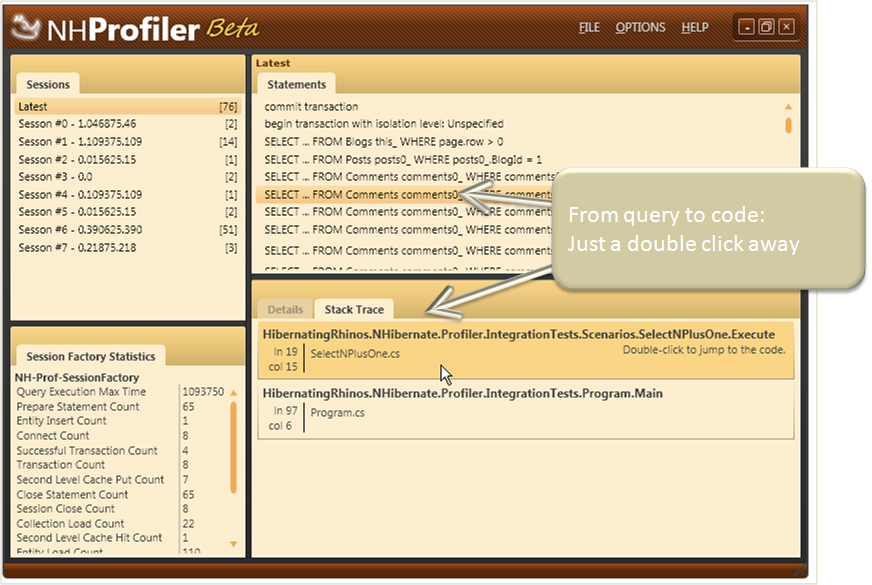Open the HELP menu
Screen dimensions: 872x585
click(x=695, y=27)
